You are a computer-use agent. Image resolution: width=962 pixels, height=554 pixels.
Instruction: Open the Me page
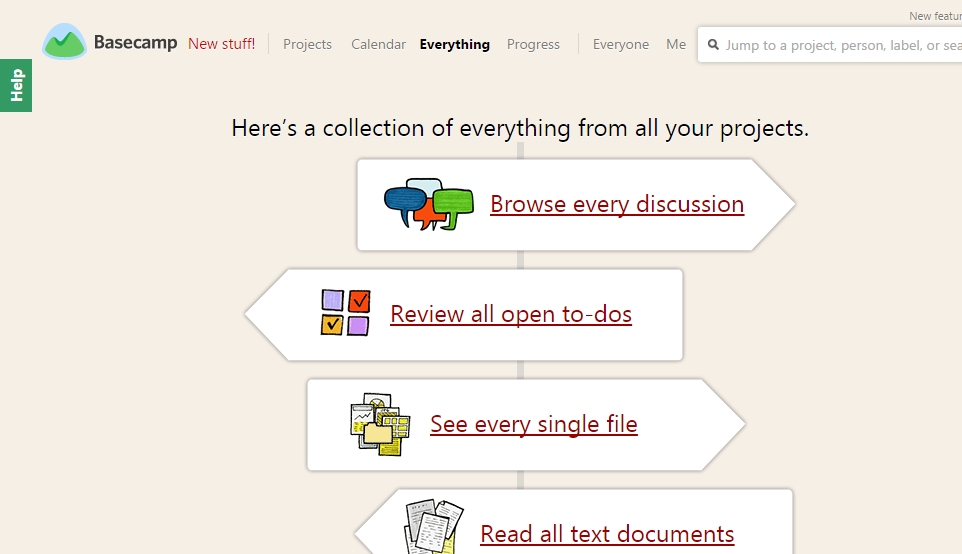pyautogui.click(x=676, y=44)
